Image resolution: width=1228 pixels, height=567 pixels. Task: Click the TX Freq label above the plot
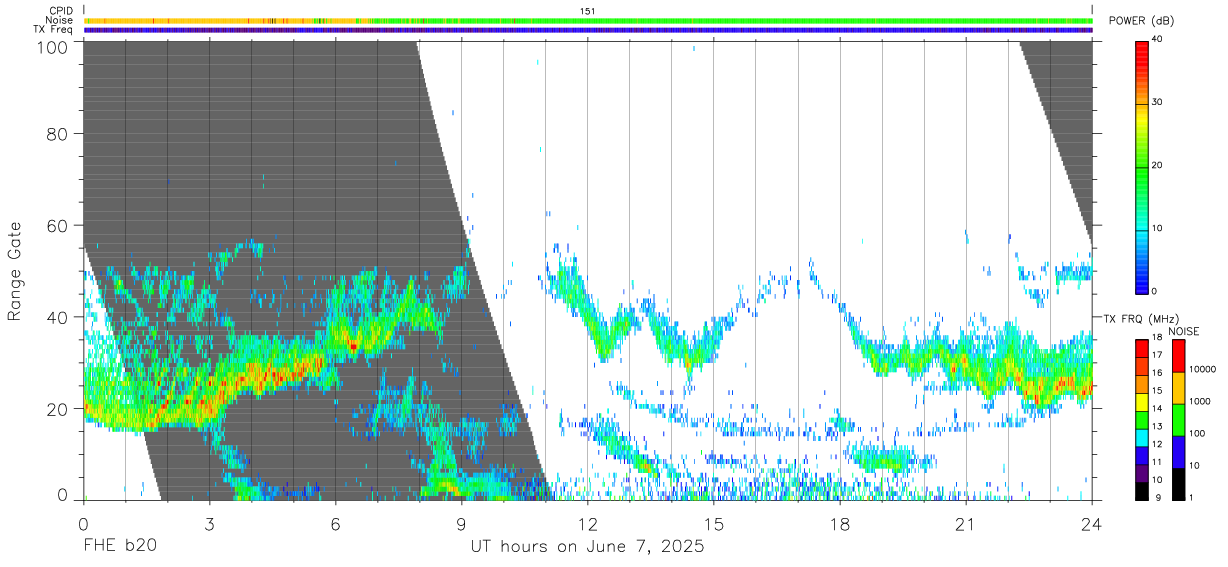click(x=53, y=30)
